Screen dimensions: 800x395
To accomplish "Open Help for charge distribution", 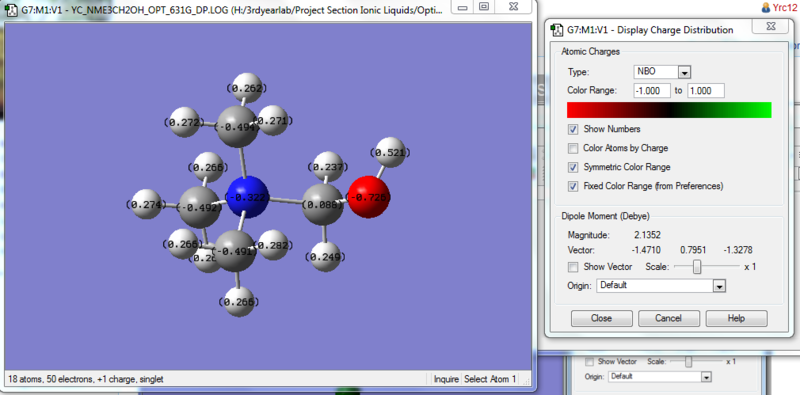I will point(736,318).
